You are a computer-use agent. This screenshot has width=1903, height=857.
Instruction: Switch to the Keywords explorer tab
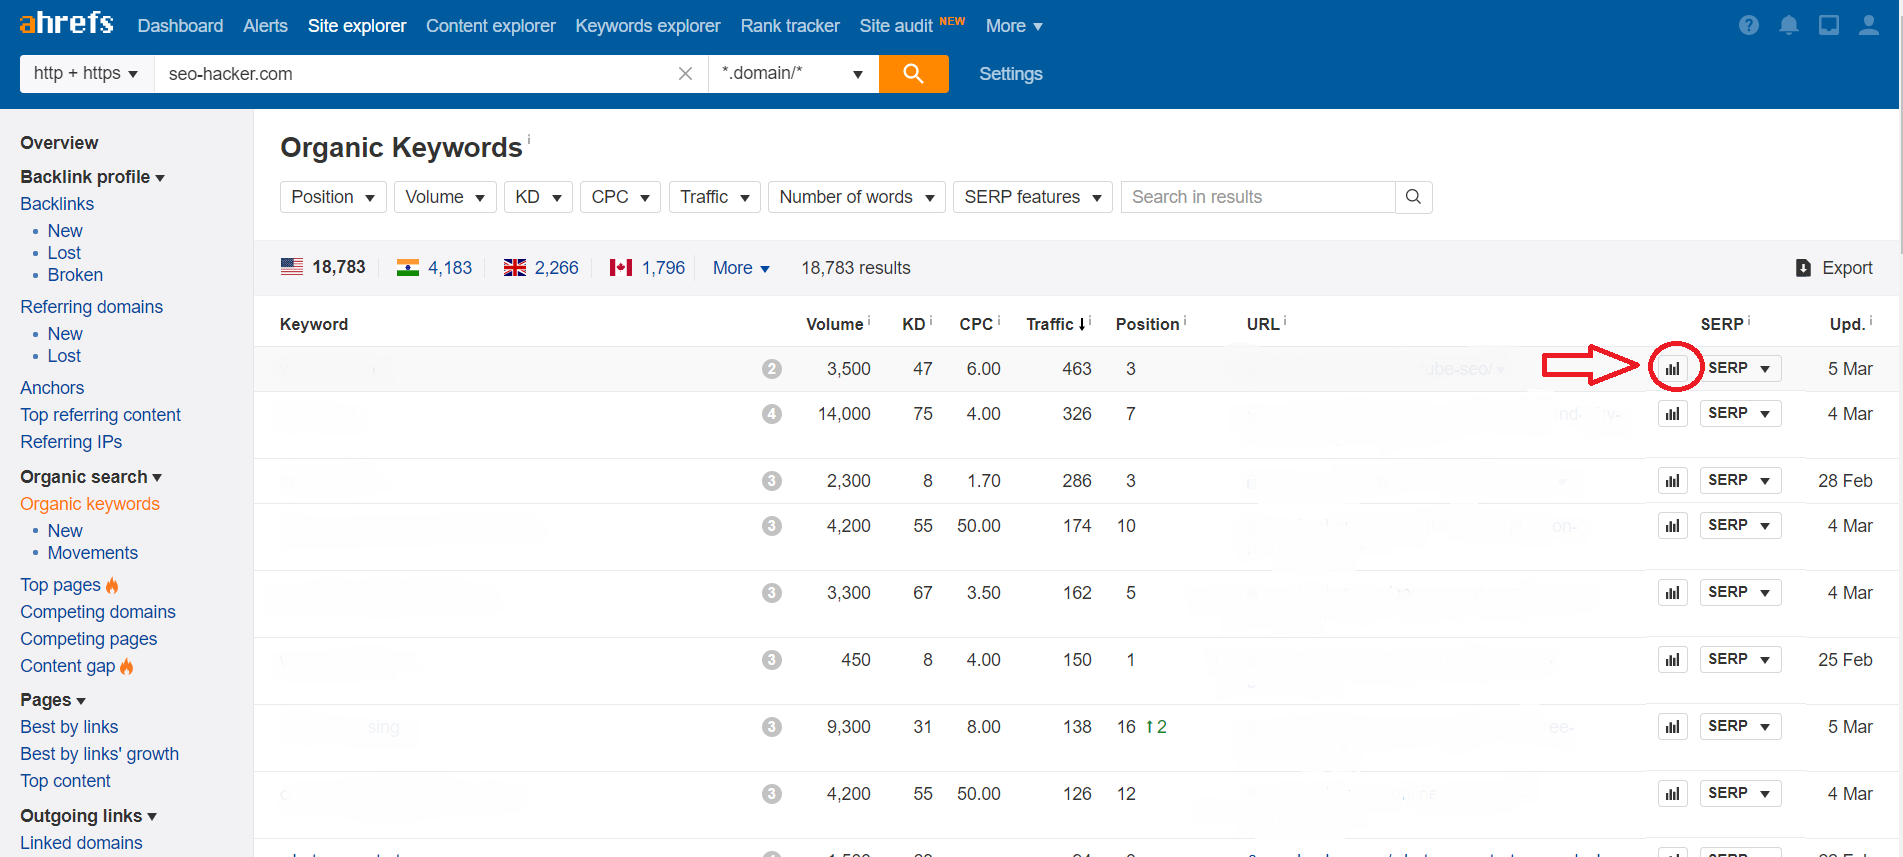(x=647, y=26)
